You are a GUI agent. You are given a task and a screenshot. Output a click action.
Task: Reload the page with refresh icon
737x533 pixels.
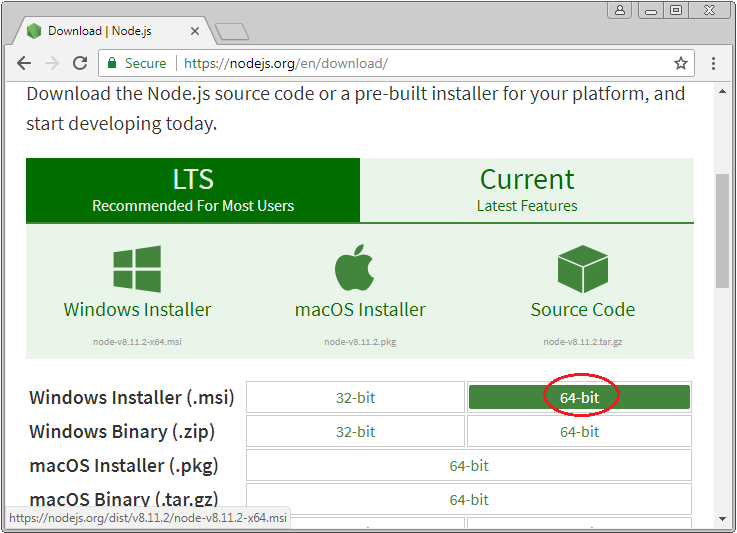point(80,63)
